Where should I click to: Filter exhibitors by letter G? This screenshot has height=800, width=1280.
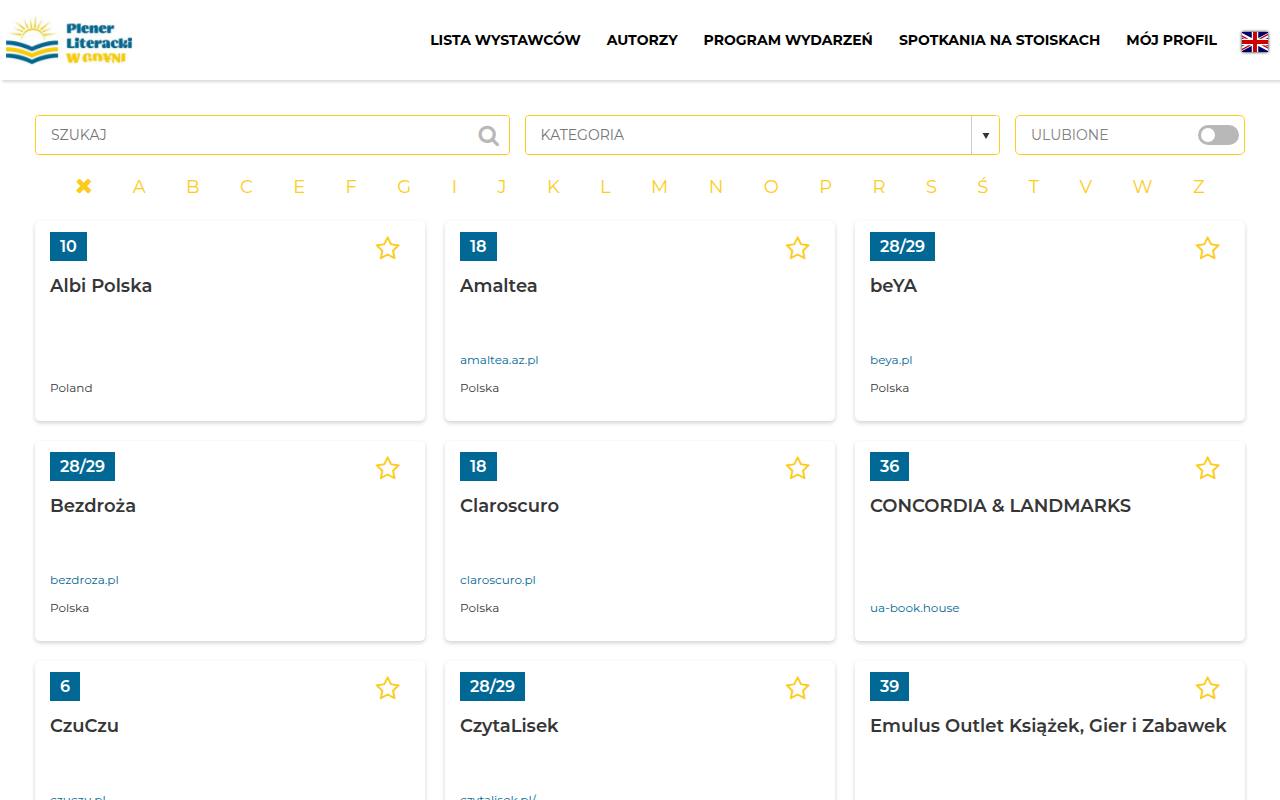point(404,187)
